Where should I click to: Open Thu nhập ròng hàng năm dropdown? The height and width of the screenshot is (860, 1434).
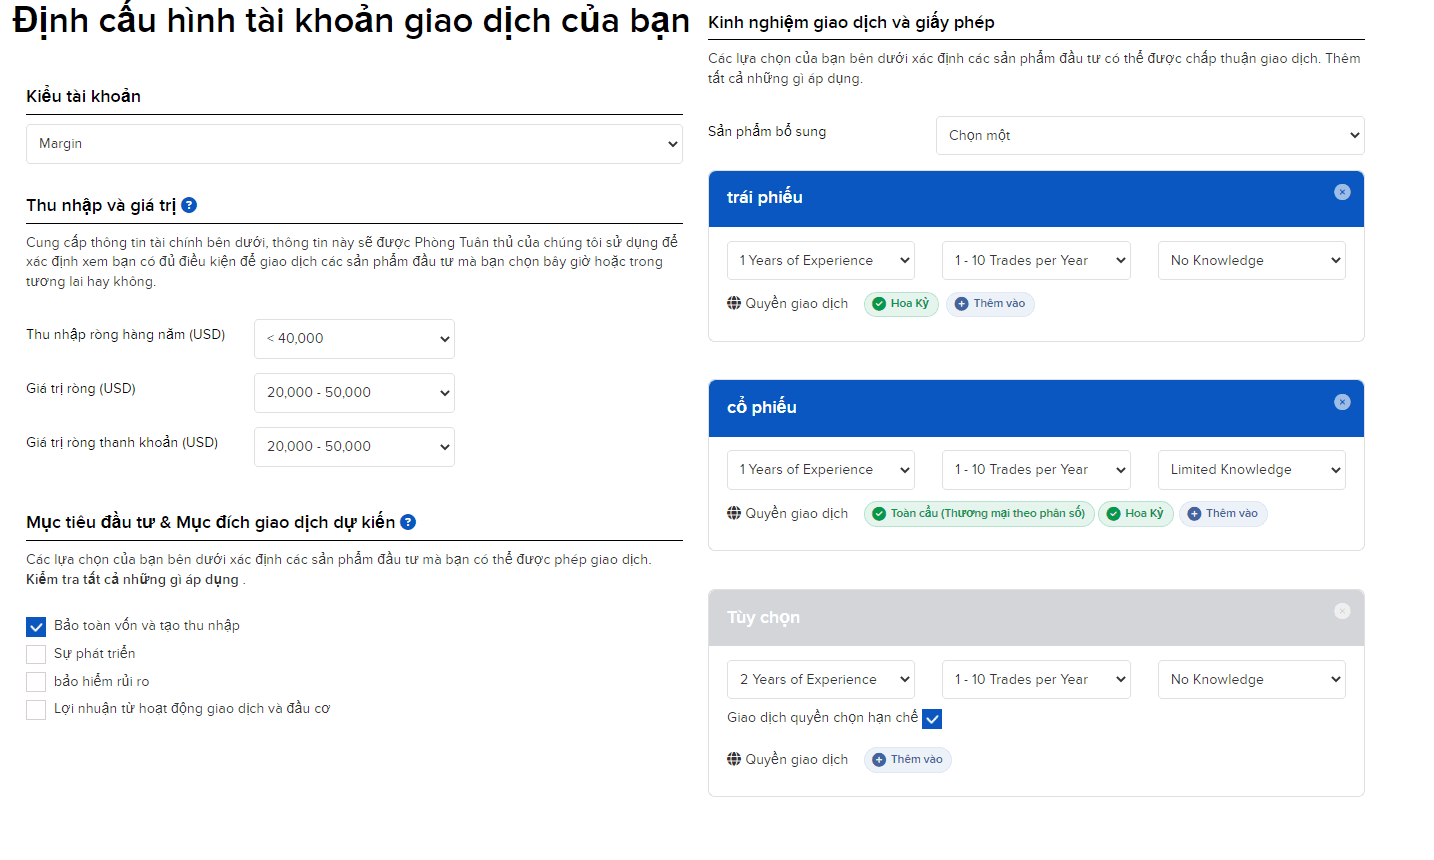click(354, 339)
